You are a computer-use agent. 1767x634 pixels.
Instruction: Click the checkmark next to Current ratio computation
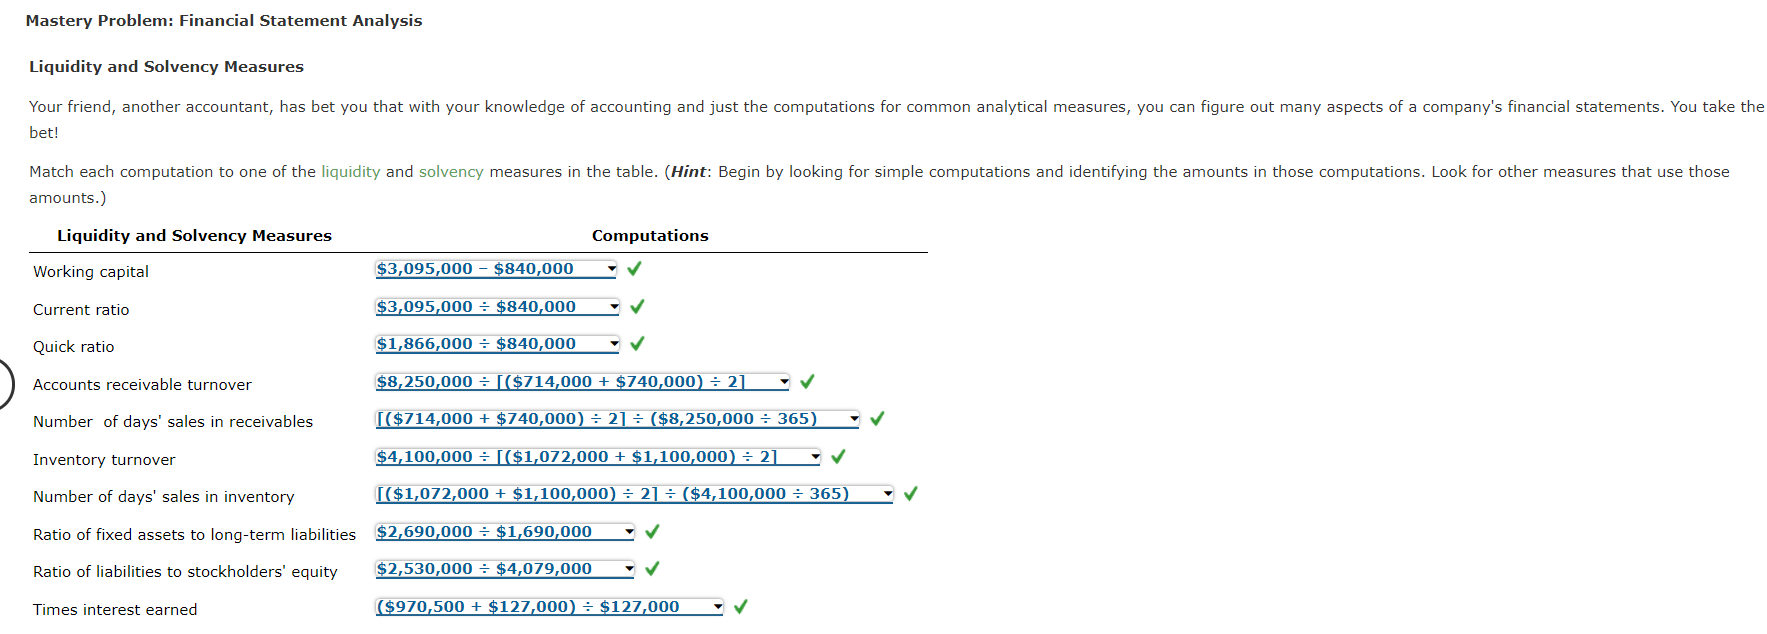pos(636,306)
